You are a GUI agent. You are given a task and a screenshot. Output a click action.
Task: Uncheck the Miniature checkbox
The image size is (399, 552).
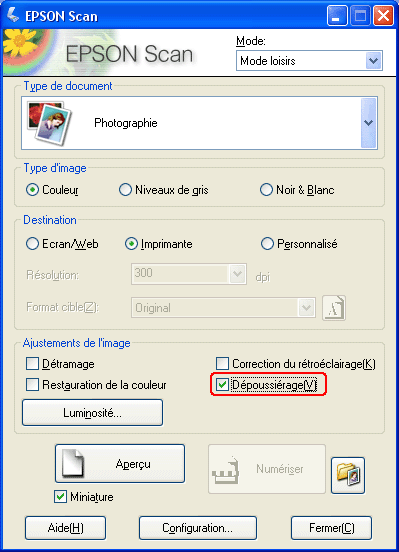pos(61,497)
